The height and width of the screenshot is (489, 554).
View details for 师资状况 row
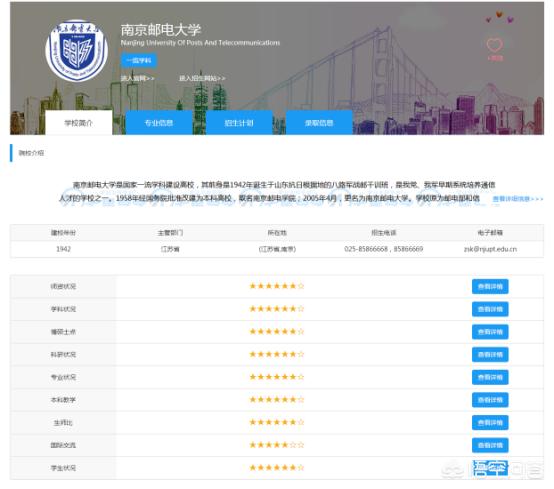[x=490, y=286]
